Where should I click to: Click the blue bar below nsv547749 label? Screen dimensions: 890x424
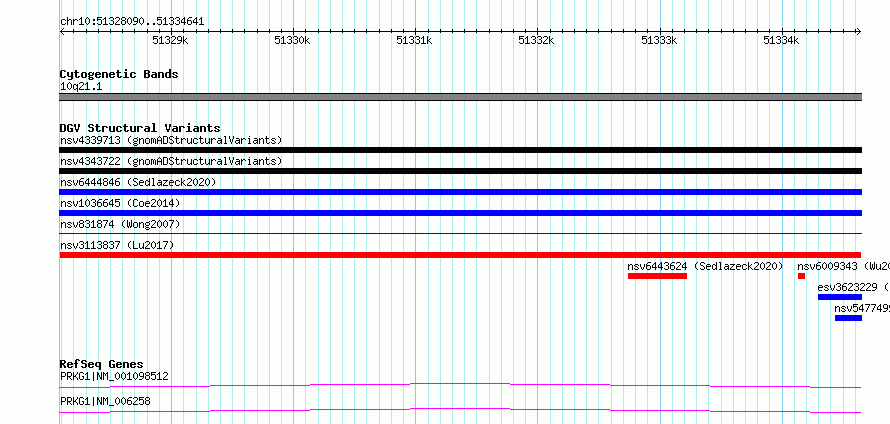point(848,318)
